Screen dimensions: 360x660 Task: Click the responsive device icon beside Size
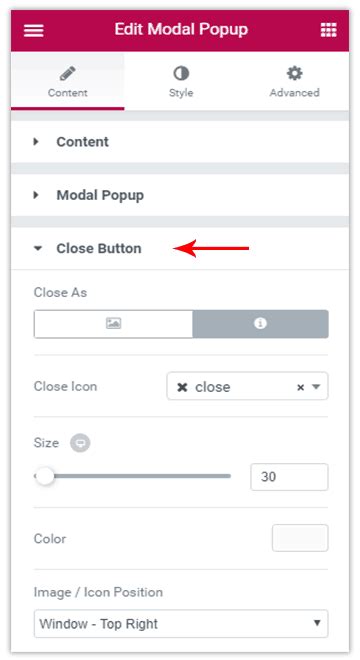(80, 443)
